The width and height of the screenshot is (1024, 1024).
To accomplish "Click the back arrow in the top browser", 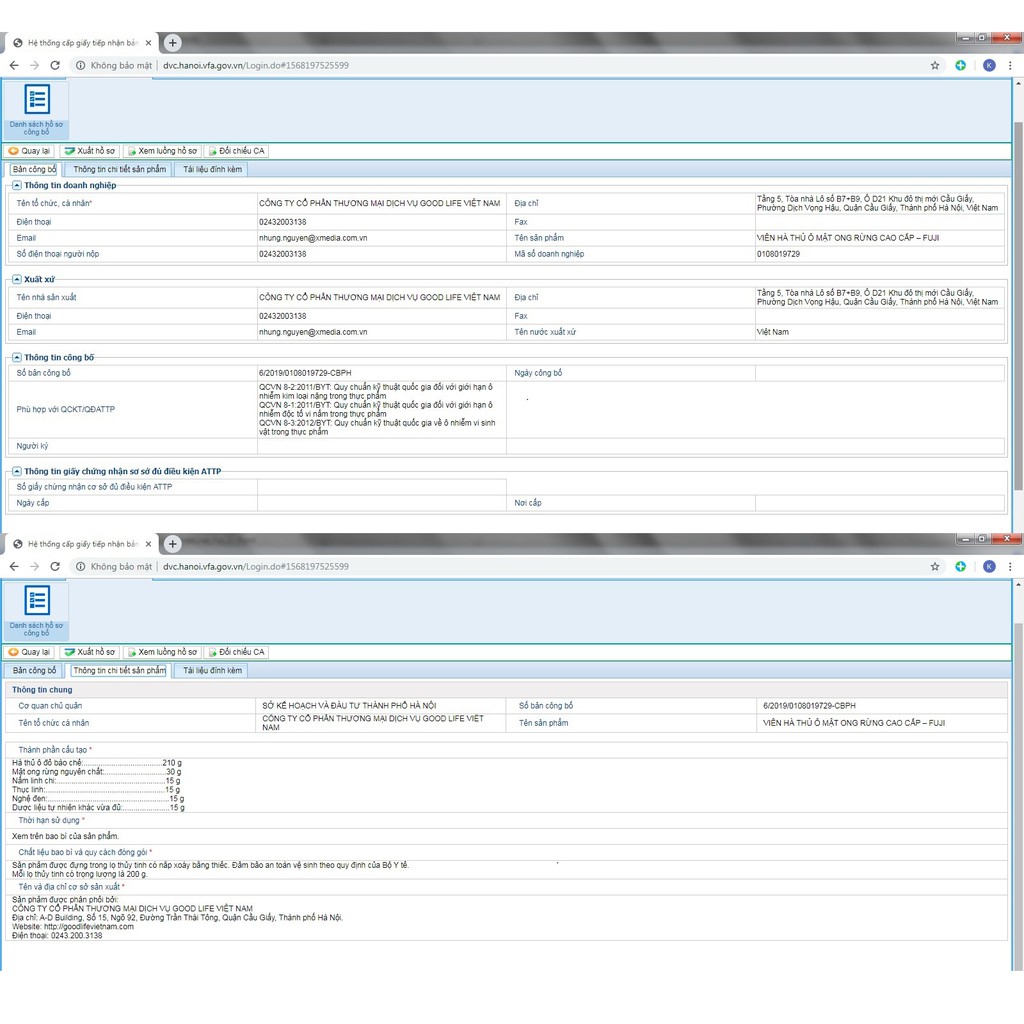I will (14, 65).
